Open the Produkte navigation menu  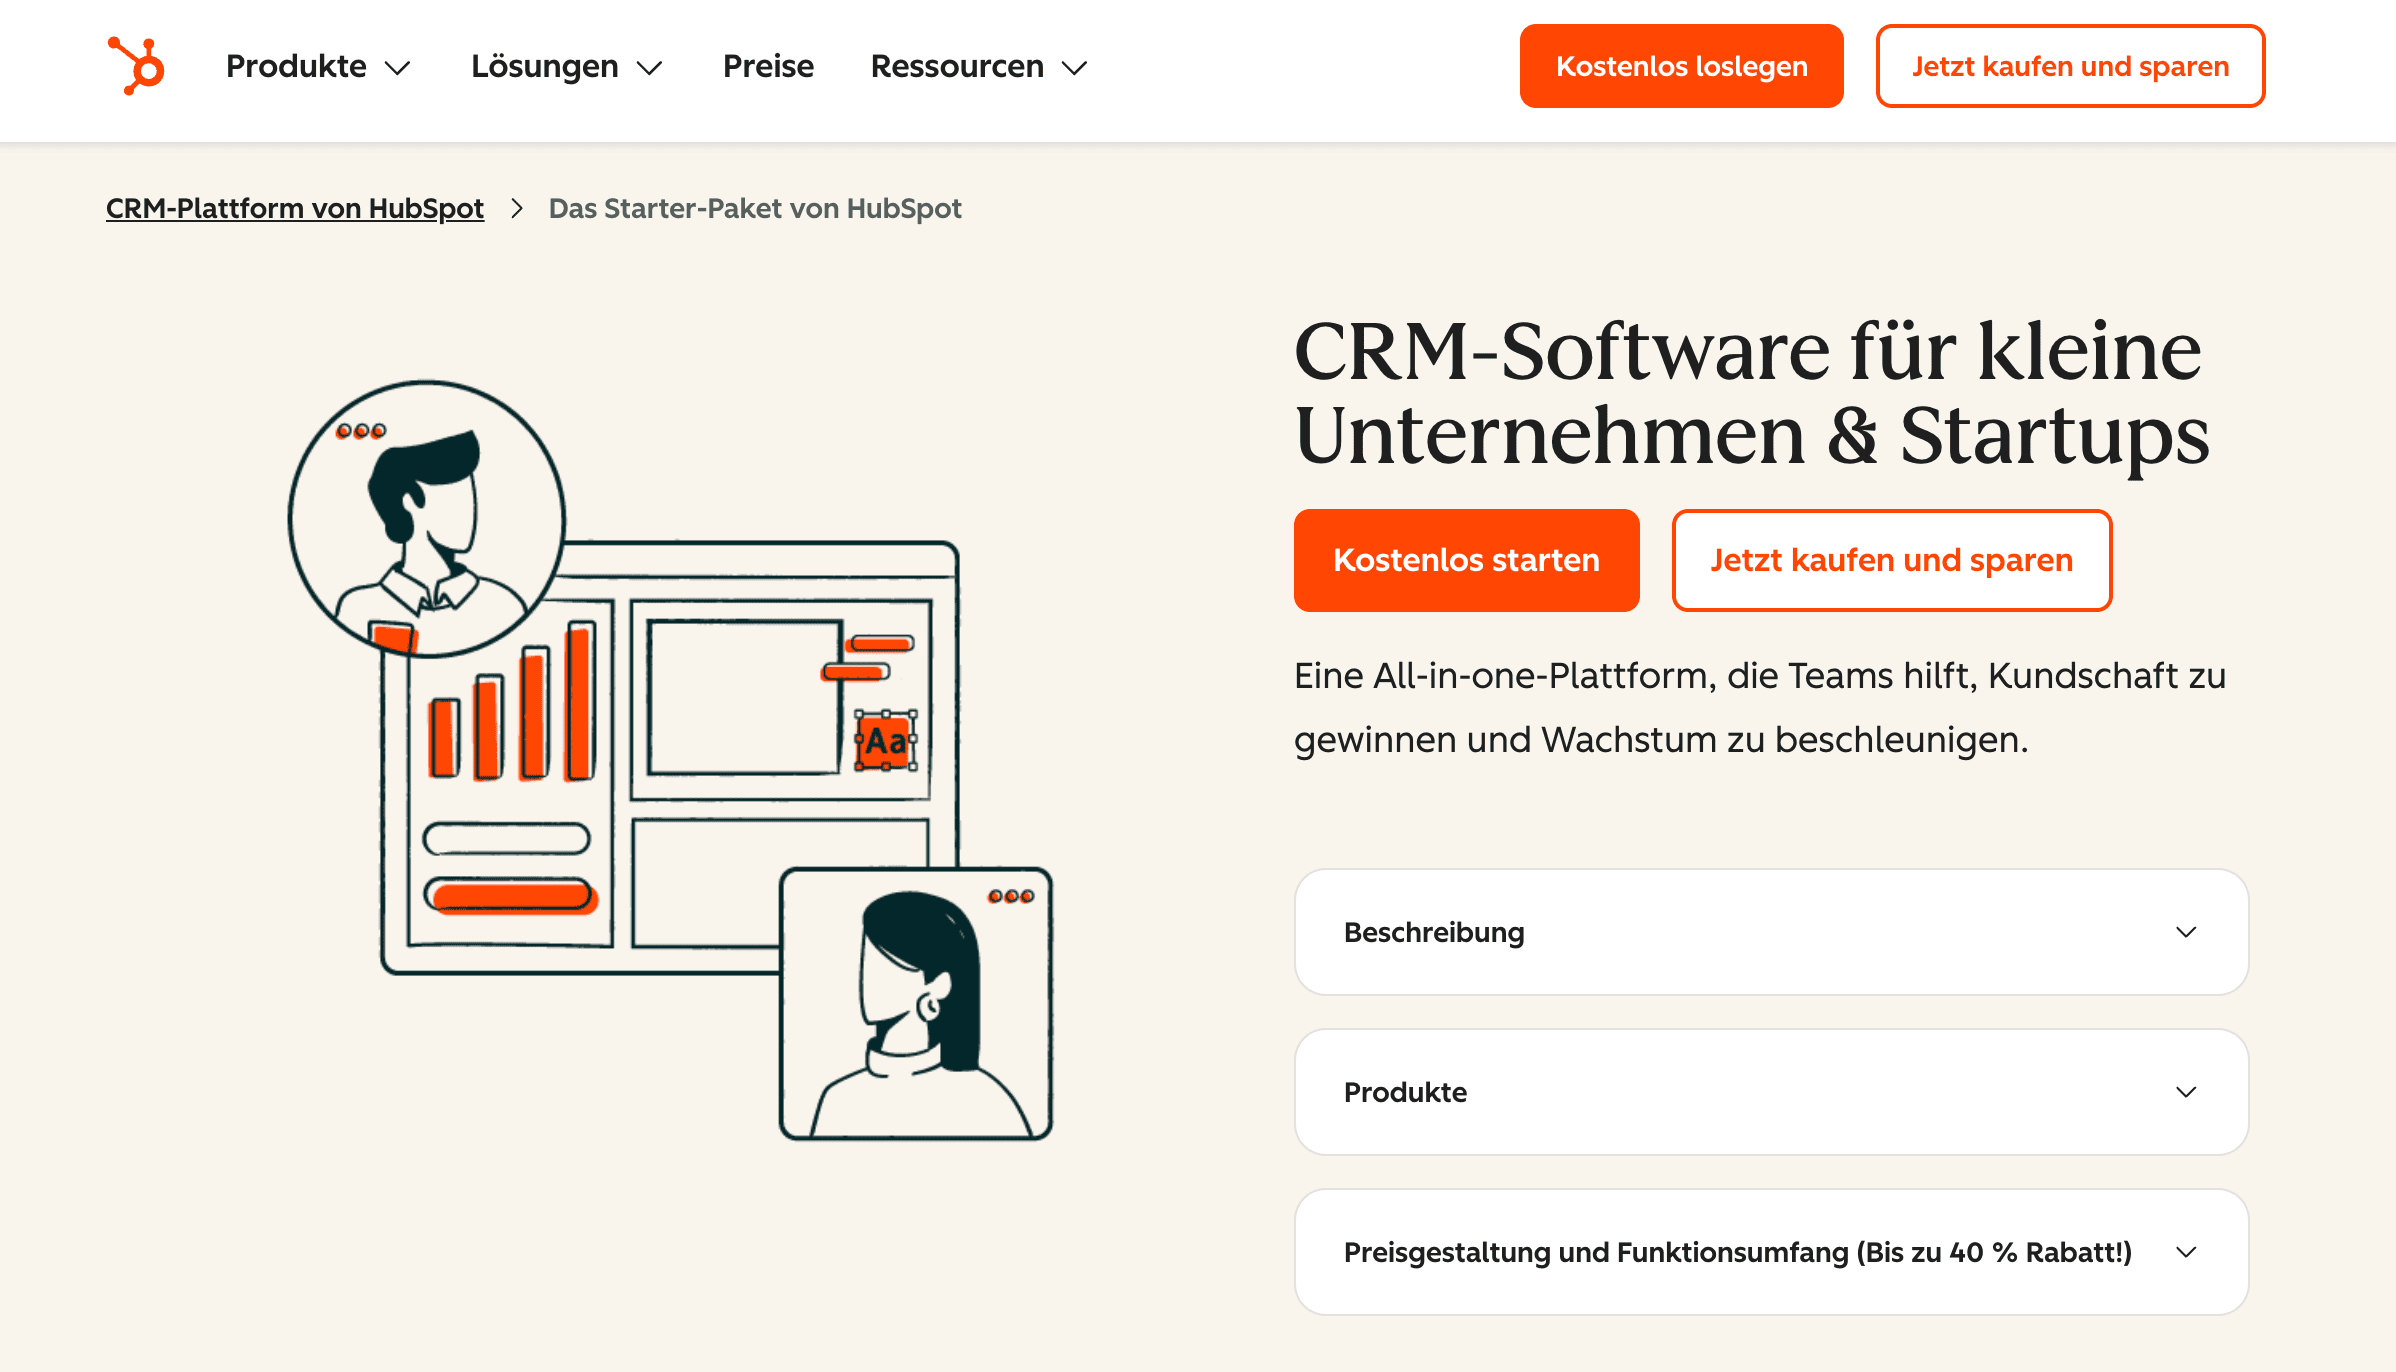click(295, 66)
